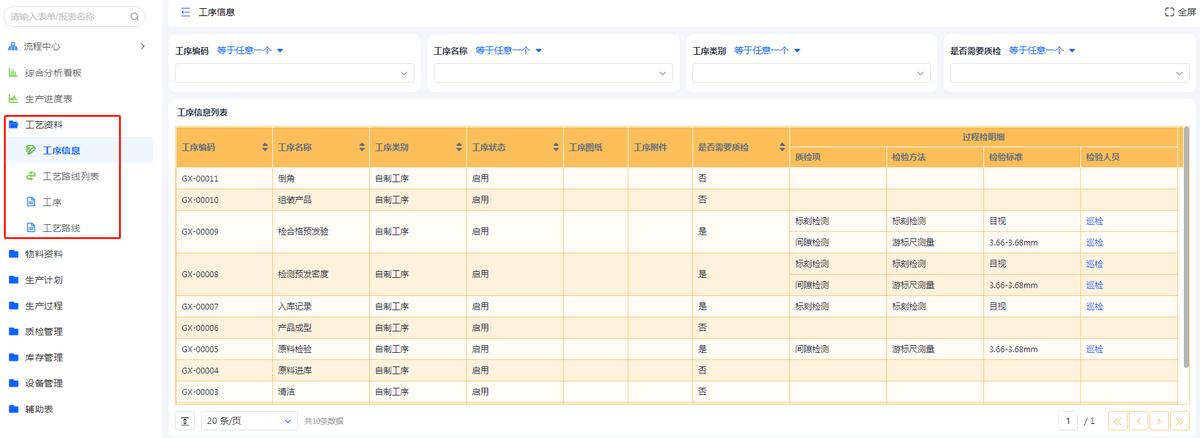Image resolution: width=1200 pixels, height=438 pixels.
Task: Click cell GX-00008
Action: [x=223, y=274]
